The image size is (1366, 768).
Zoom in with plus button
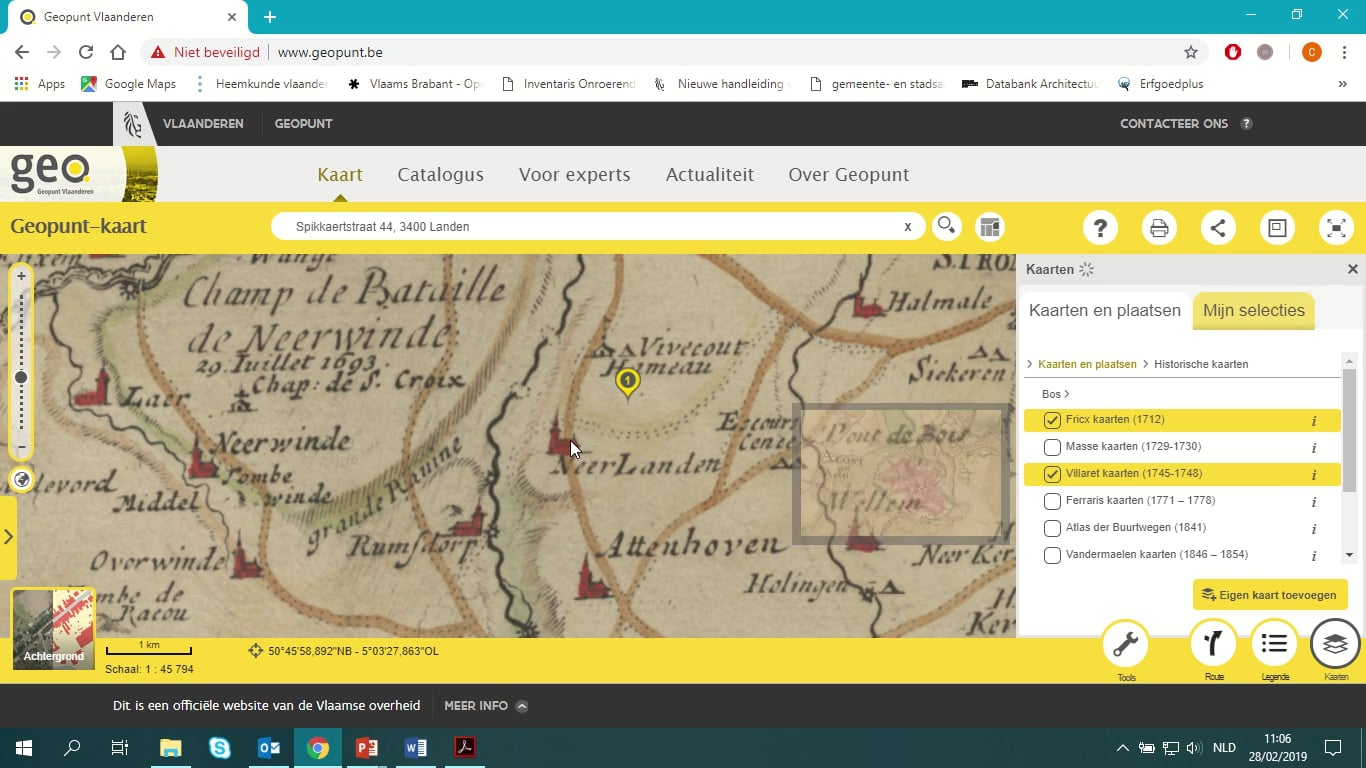tap(21, 276)
